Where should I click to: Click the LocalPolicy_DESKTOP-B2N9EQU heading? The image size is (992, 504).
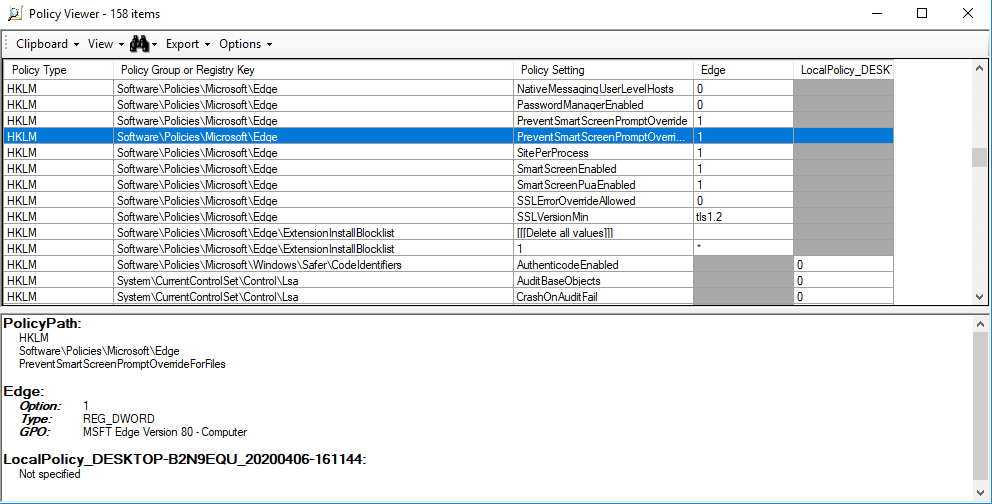coord(185,459)
